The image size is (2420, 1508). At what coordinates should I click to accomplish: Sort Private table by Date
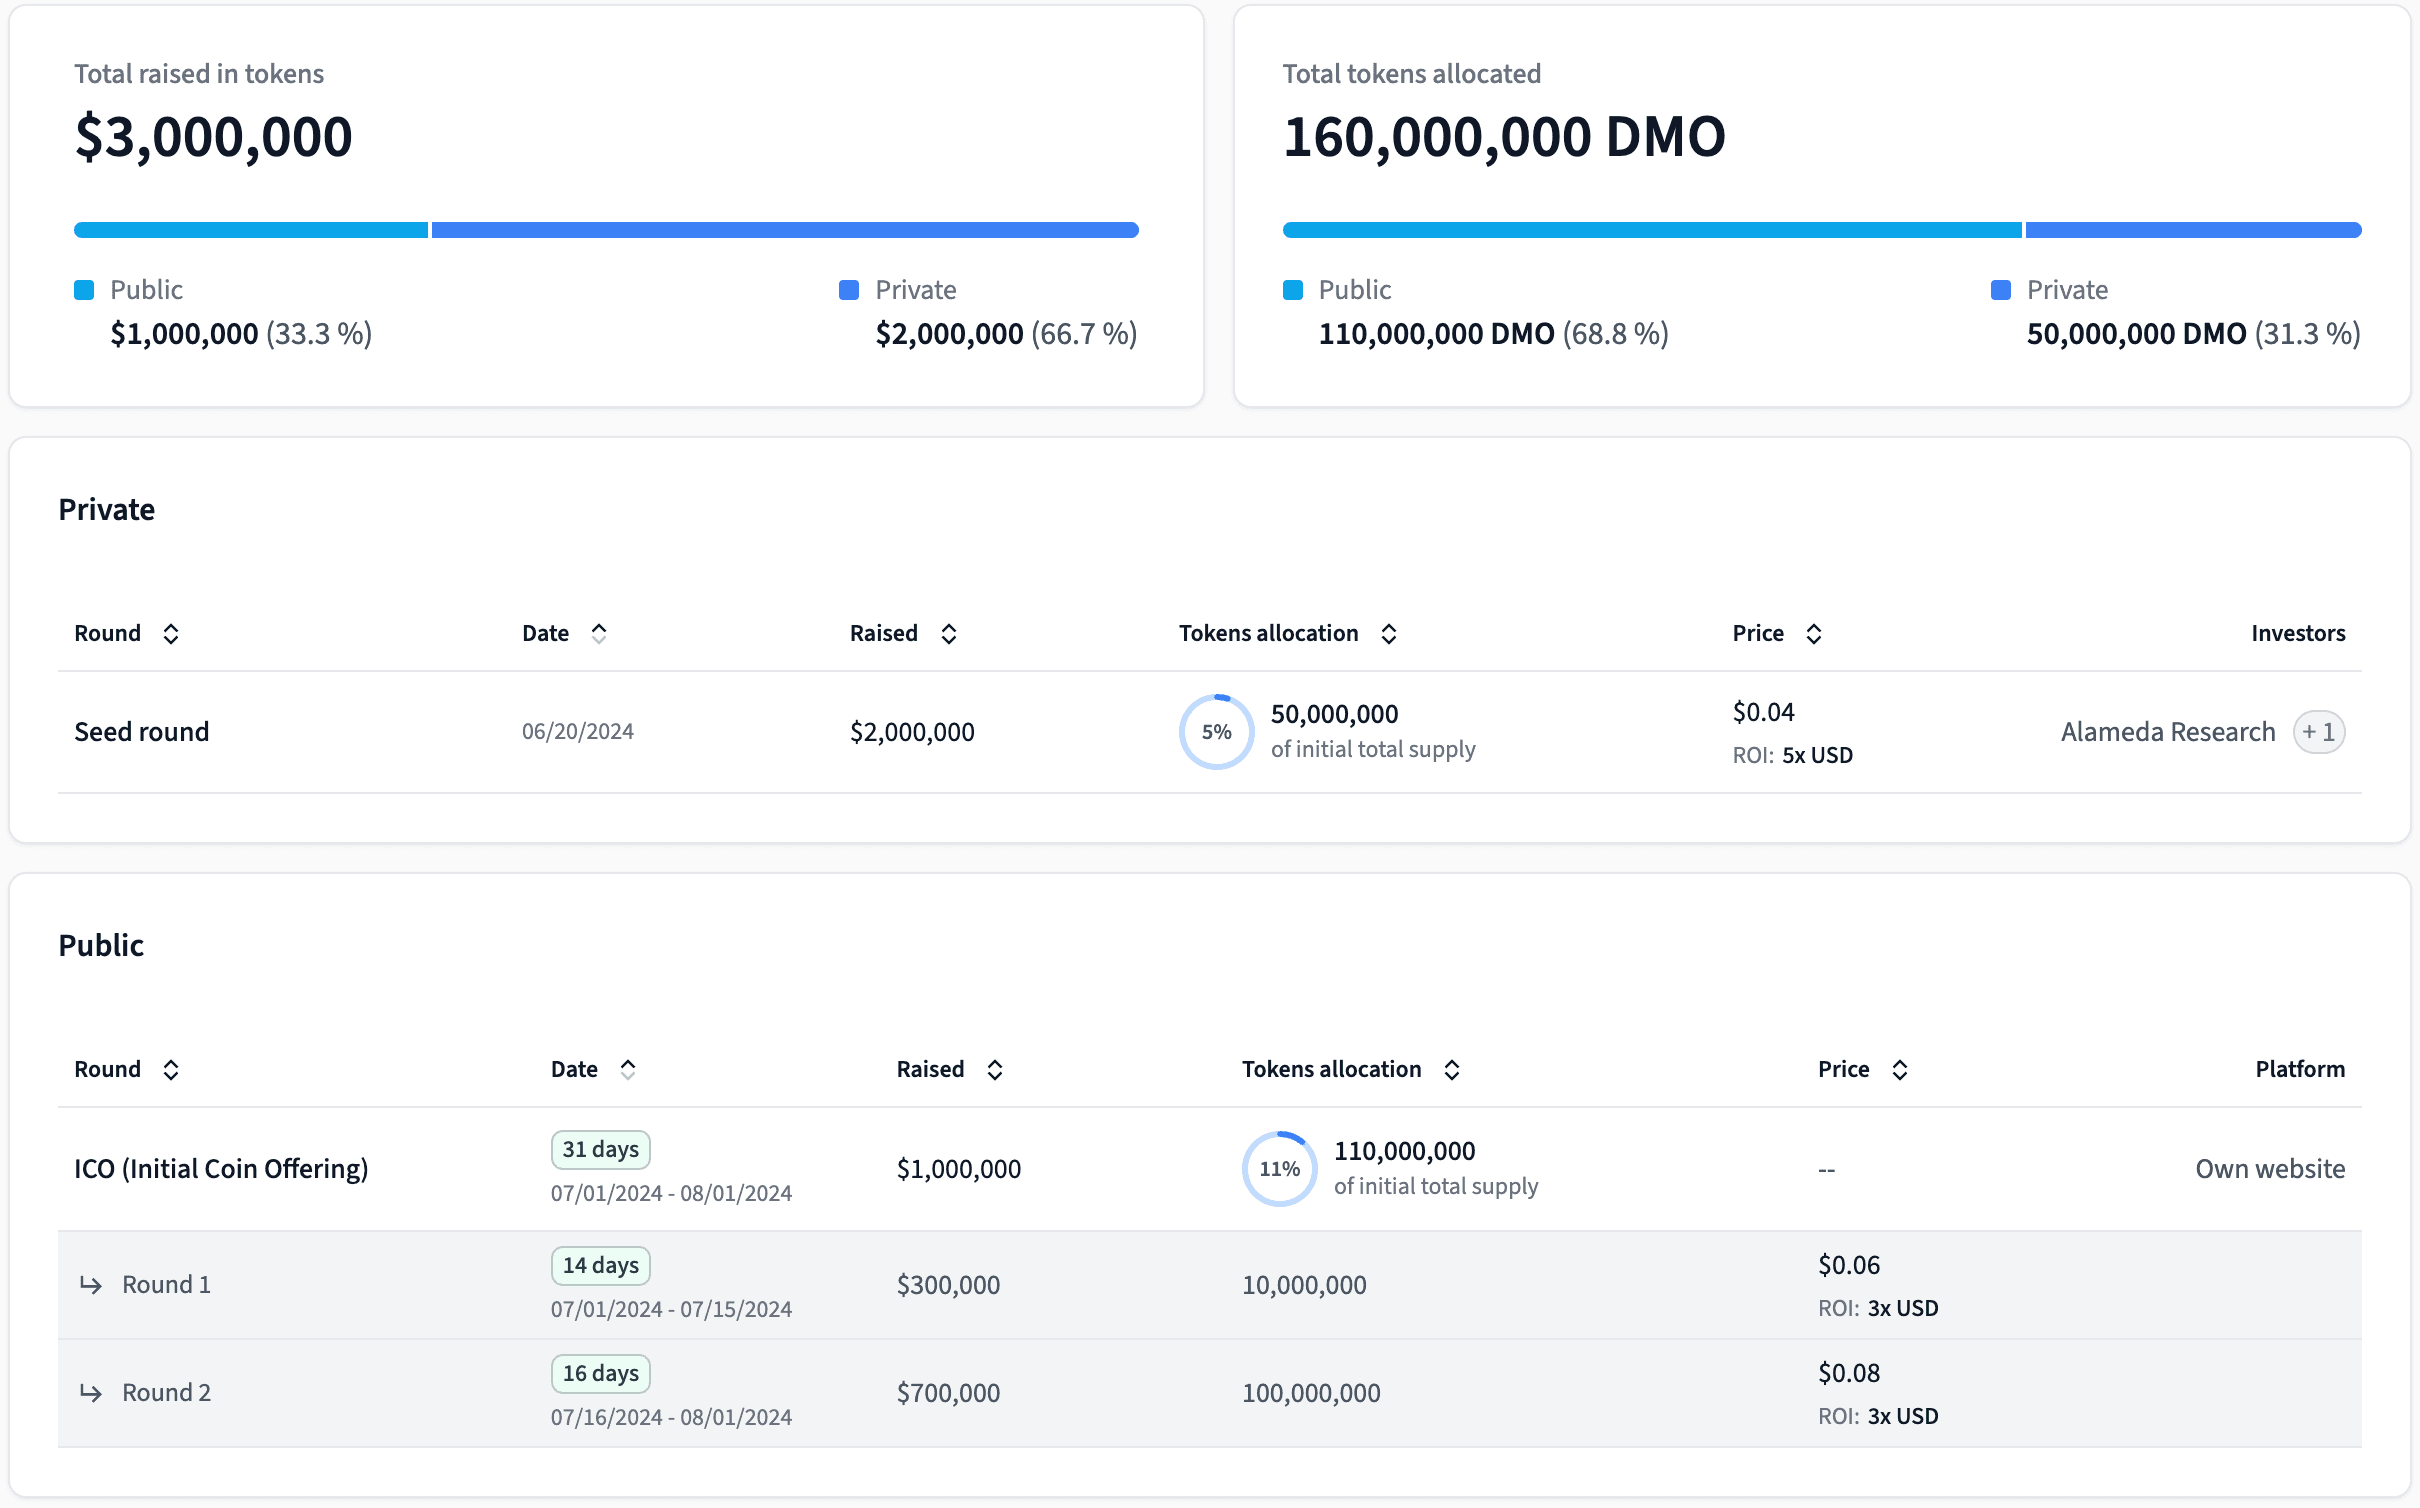pos(598,634)
